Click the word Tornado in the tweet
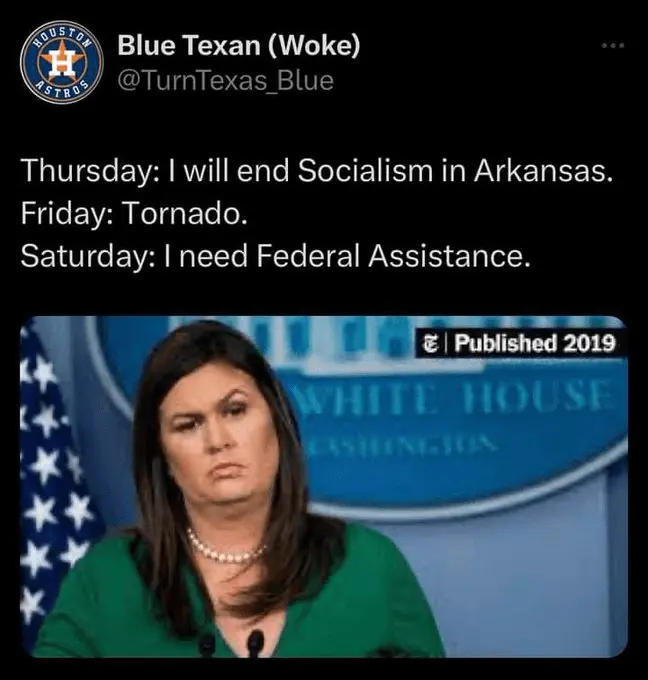The width and height of the screenshot is (648, 680). tap(184, 213)
